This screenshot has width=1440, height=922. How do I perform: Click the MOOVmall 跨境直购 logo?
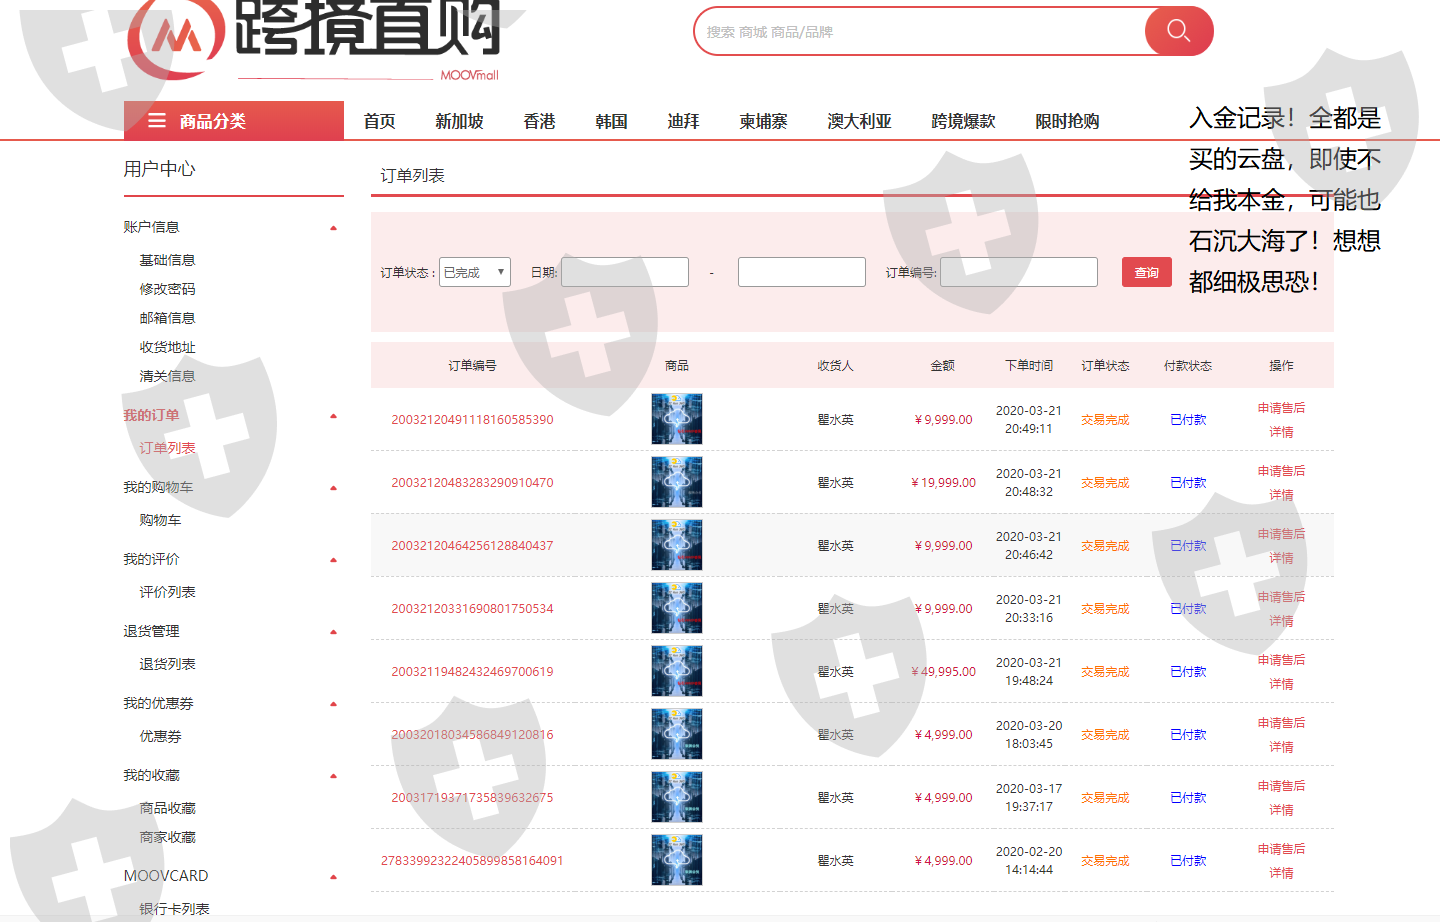314,40
